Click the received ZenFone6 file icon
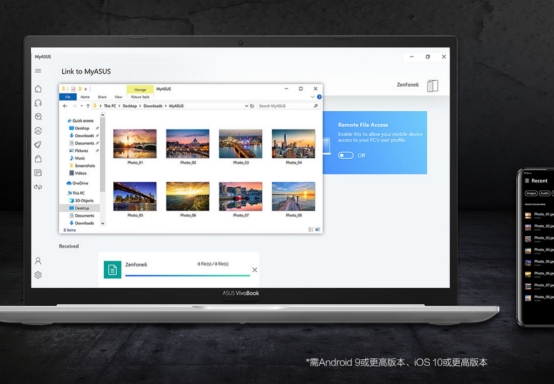 pyautogui.click(x=112, y=270)
